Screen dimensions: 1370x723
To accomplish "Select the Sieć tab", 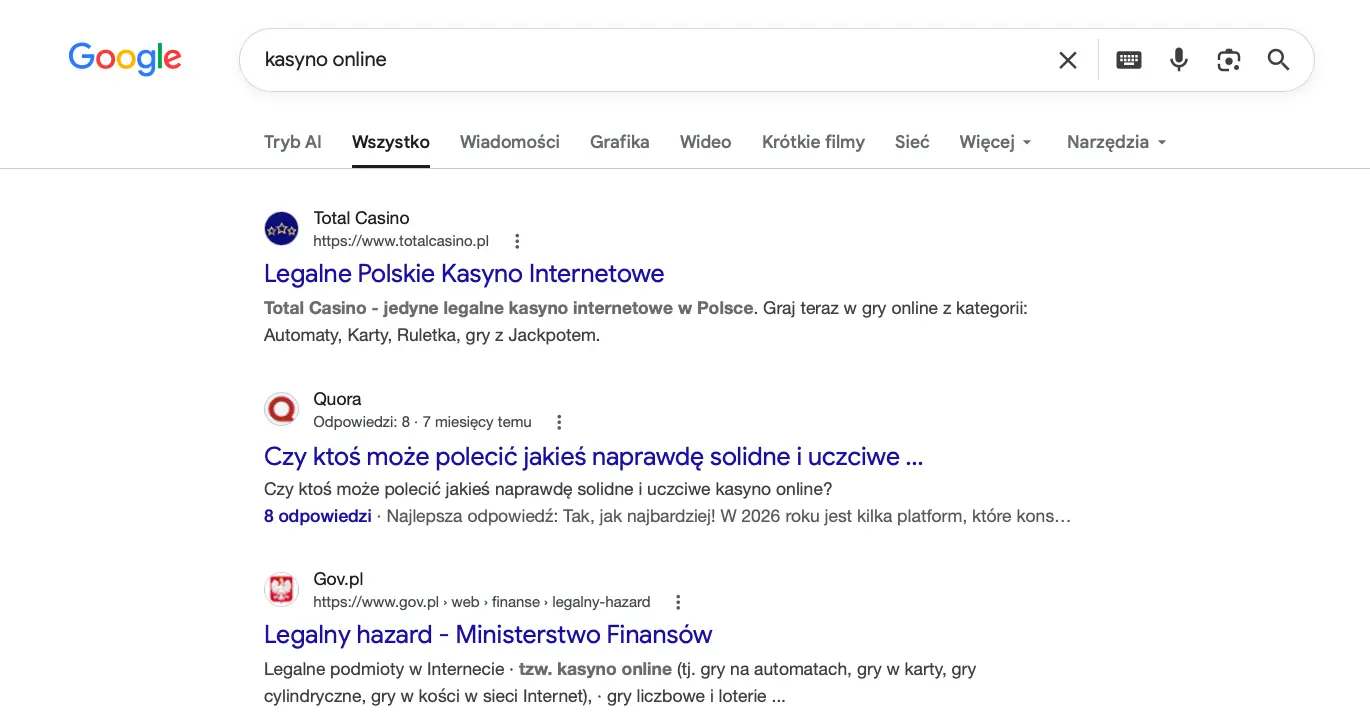I will point(912,142).
